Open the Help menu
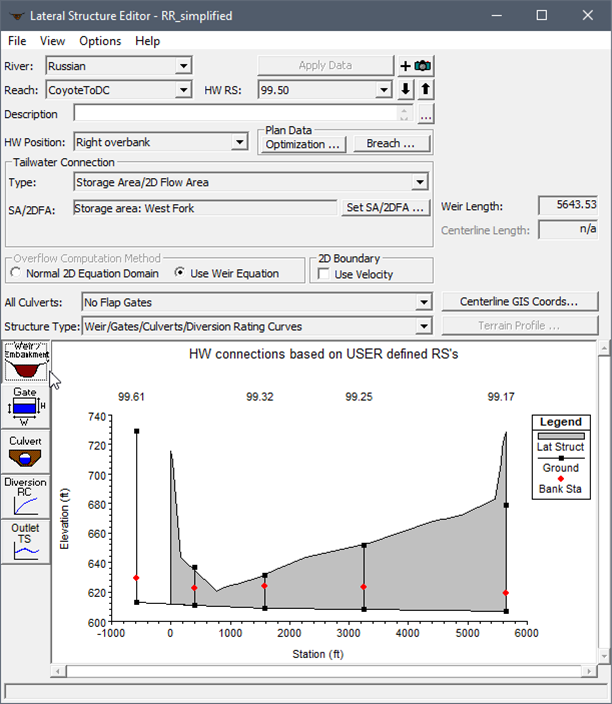Screen dimensions: 612x704 point(148,41)
